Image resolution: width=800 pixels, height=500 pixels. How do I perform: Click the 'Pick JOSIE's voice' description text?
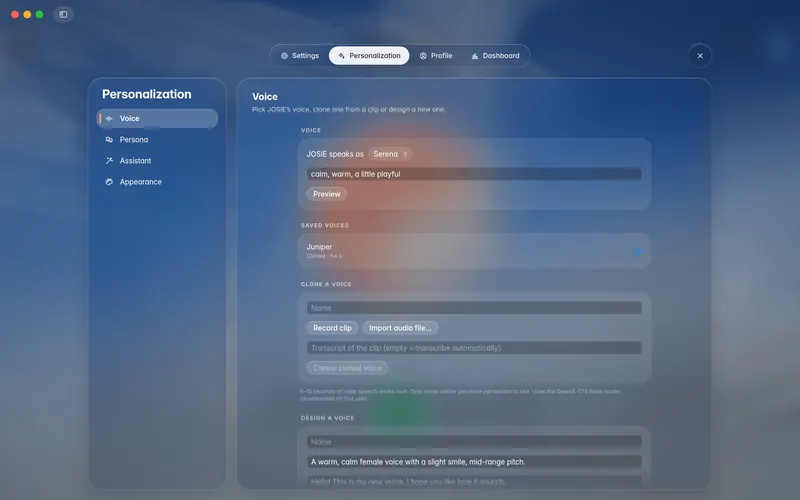coord(348,109)
